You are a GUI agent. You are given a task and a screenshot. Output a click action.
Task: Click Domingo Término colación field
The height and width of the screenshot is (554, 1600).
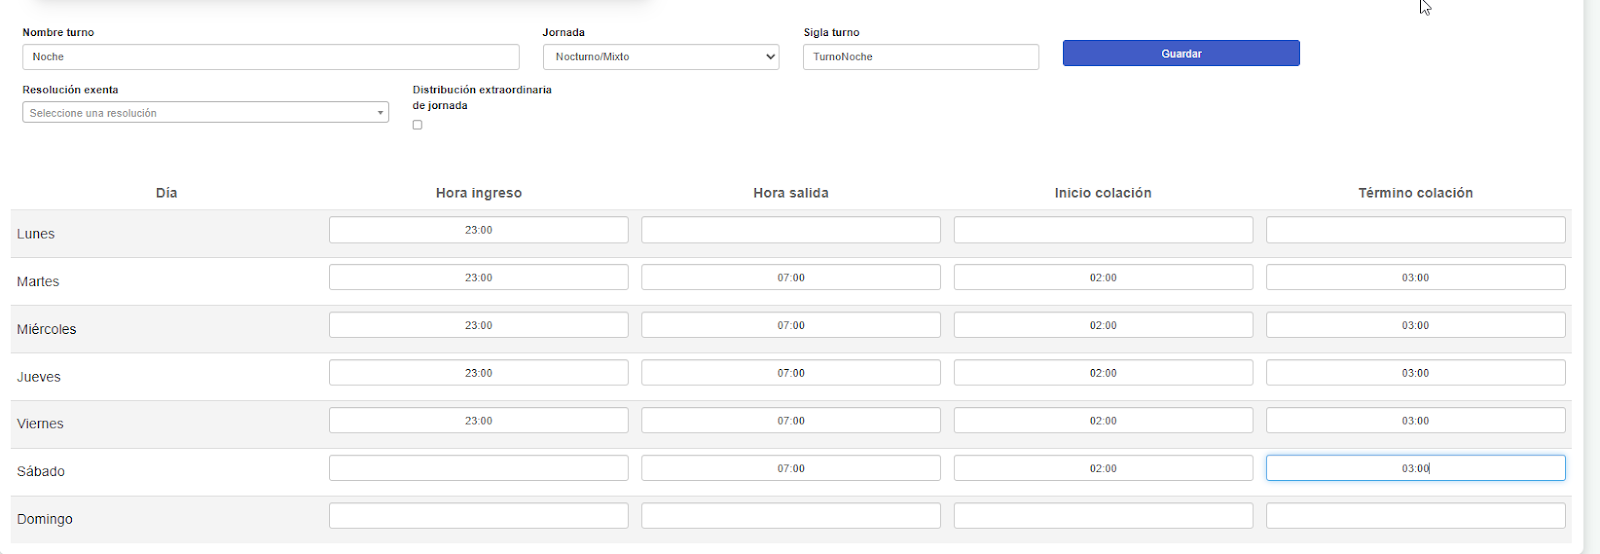click(x=1415, y=516)
